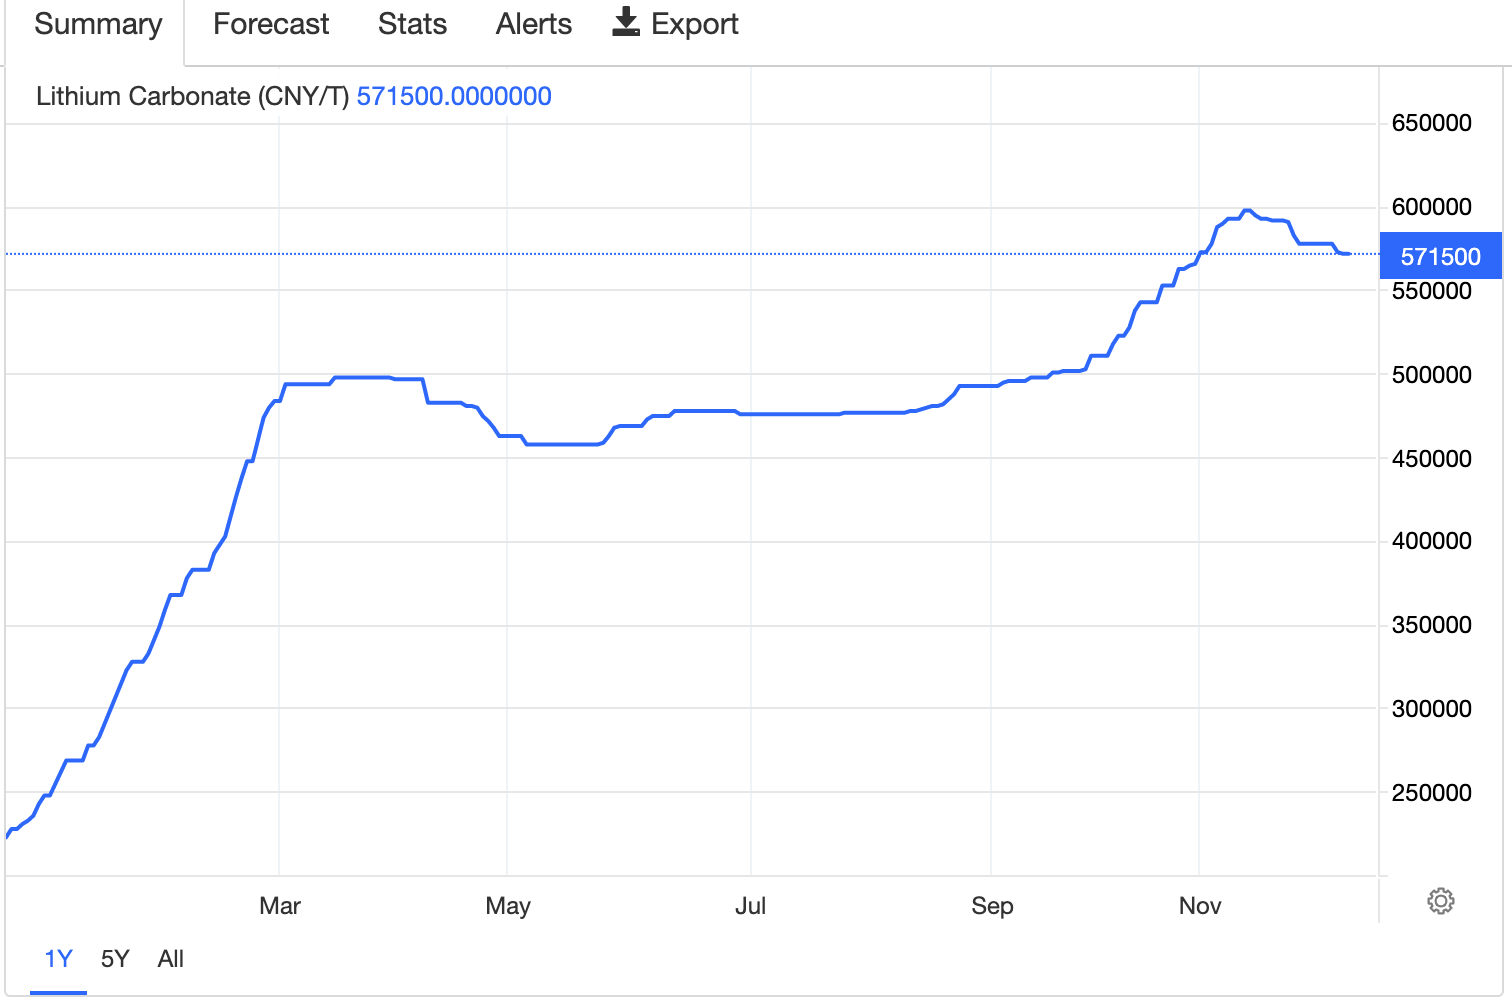This screenshot has height=1006, width=1512.
Task: Open the Forecast tab
Action: (x=271, y=24)
